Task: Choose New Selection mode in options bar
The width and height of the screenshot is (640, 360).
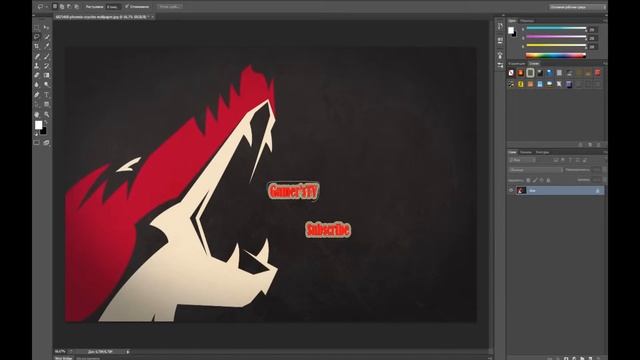Action: coord(55,7)
